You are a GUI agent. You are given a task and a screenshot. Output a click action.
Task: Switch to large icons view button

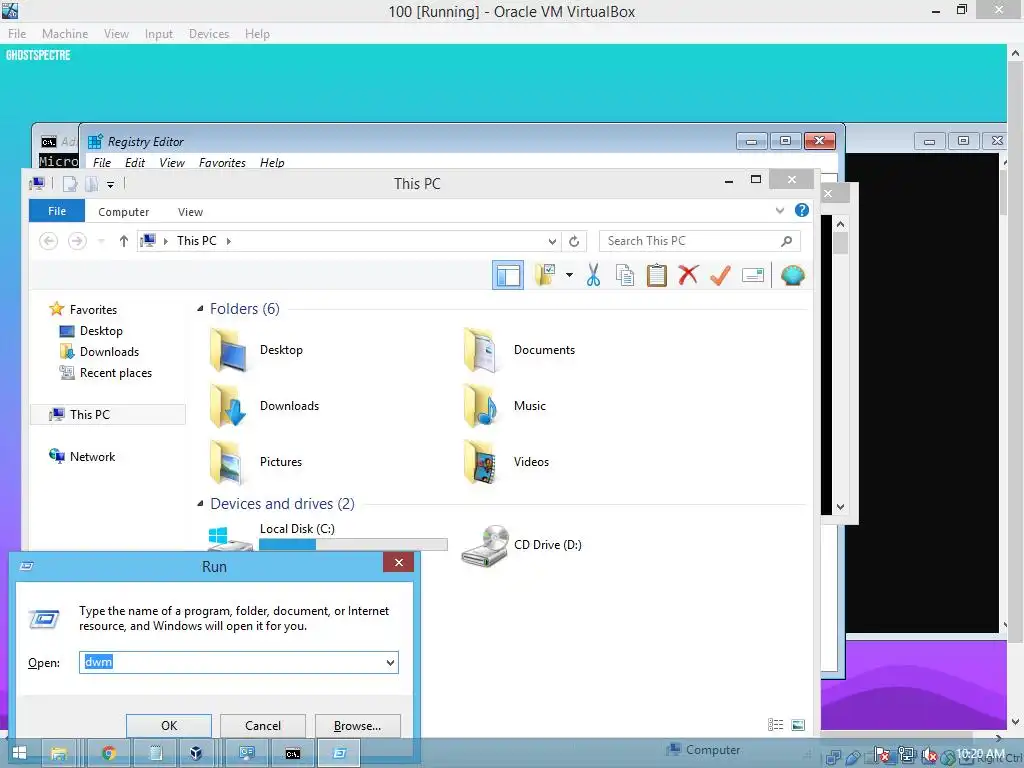[x=798, y=725]
